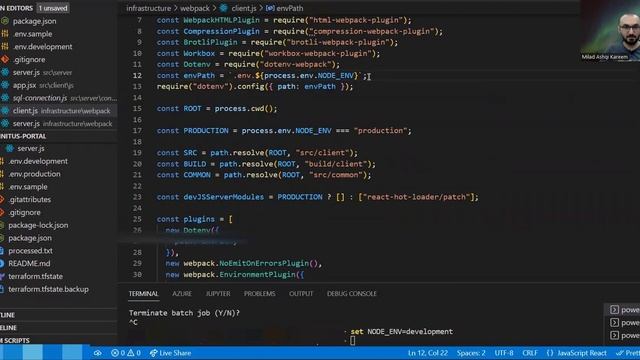Click the Prettier status bar item
Image resolution: width=640 pixels, height=360 pixels.
point(628,353)
